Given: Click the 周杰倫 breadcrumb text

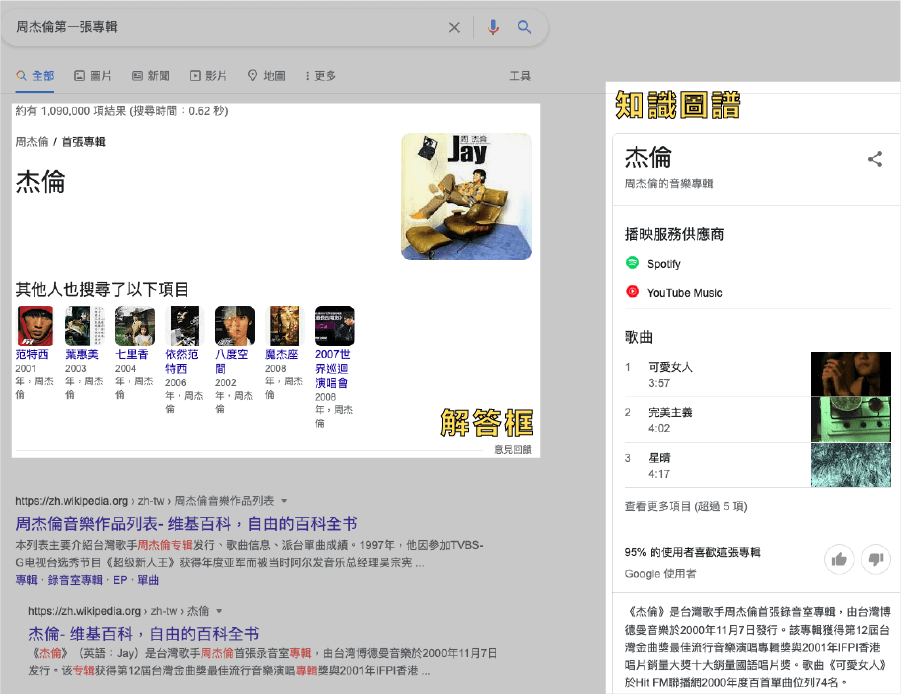Looking at the screenshot, I should [x=32, y=142].
